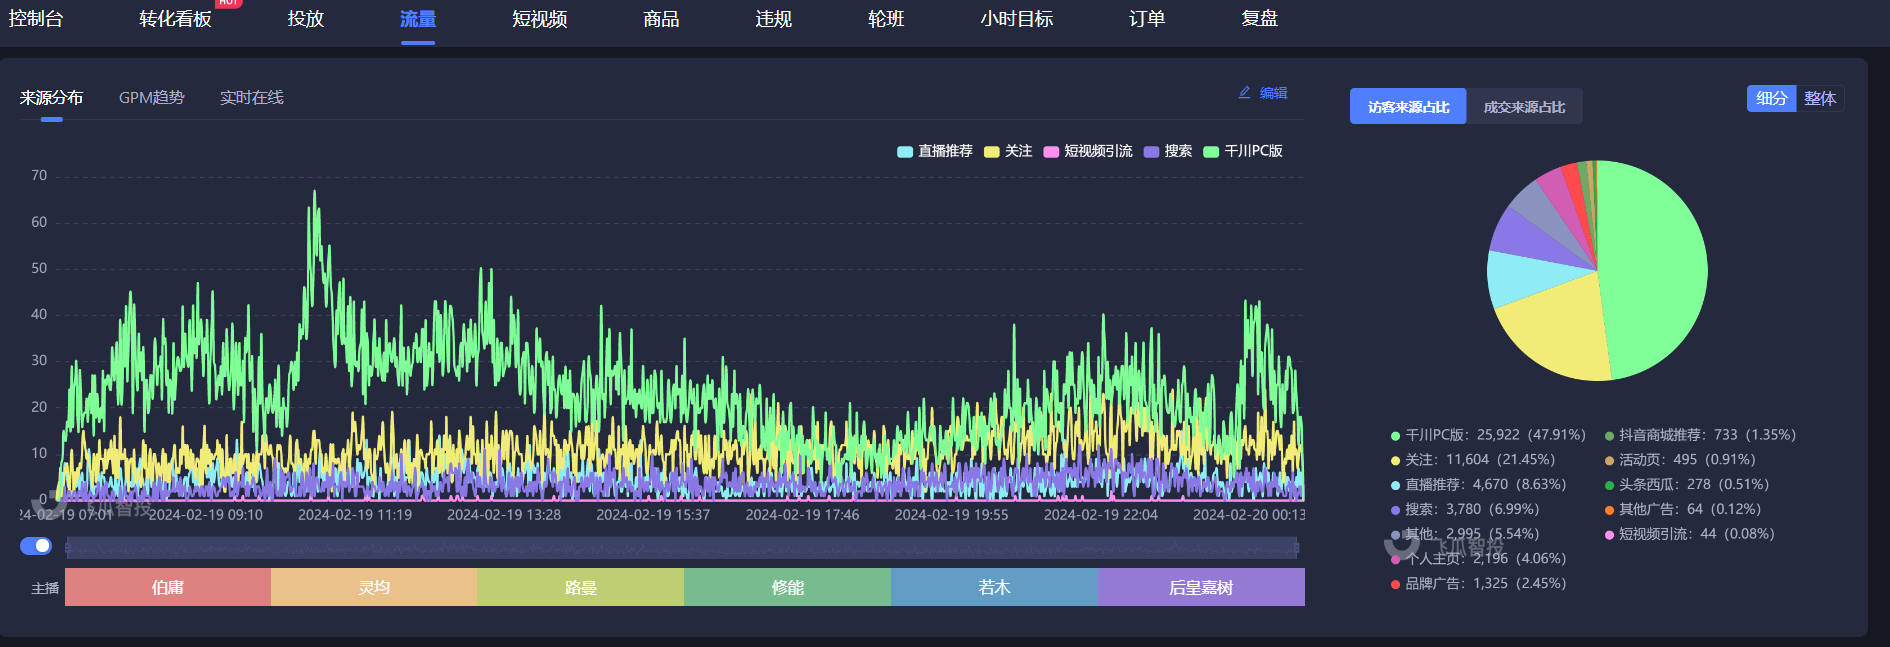Click x-axis label 2024-02-19 13:28
The width and height of the screenshot is (1890, 647).
point(504,515)
